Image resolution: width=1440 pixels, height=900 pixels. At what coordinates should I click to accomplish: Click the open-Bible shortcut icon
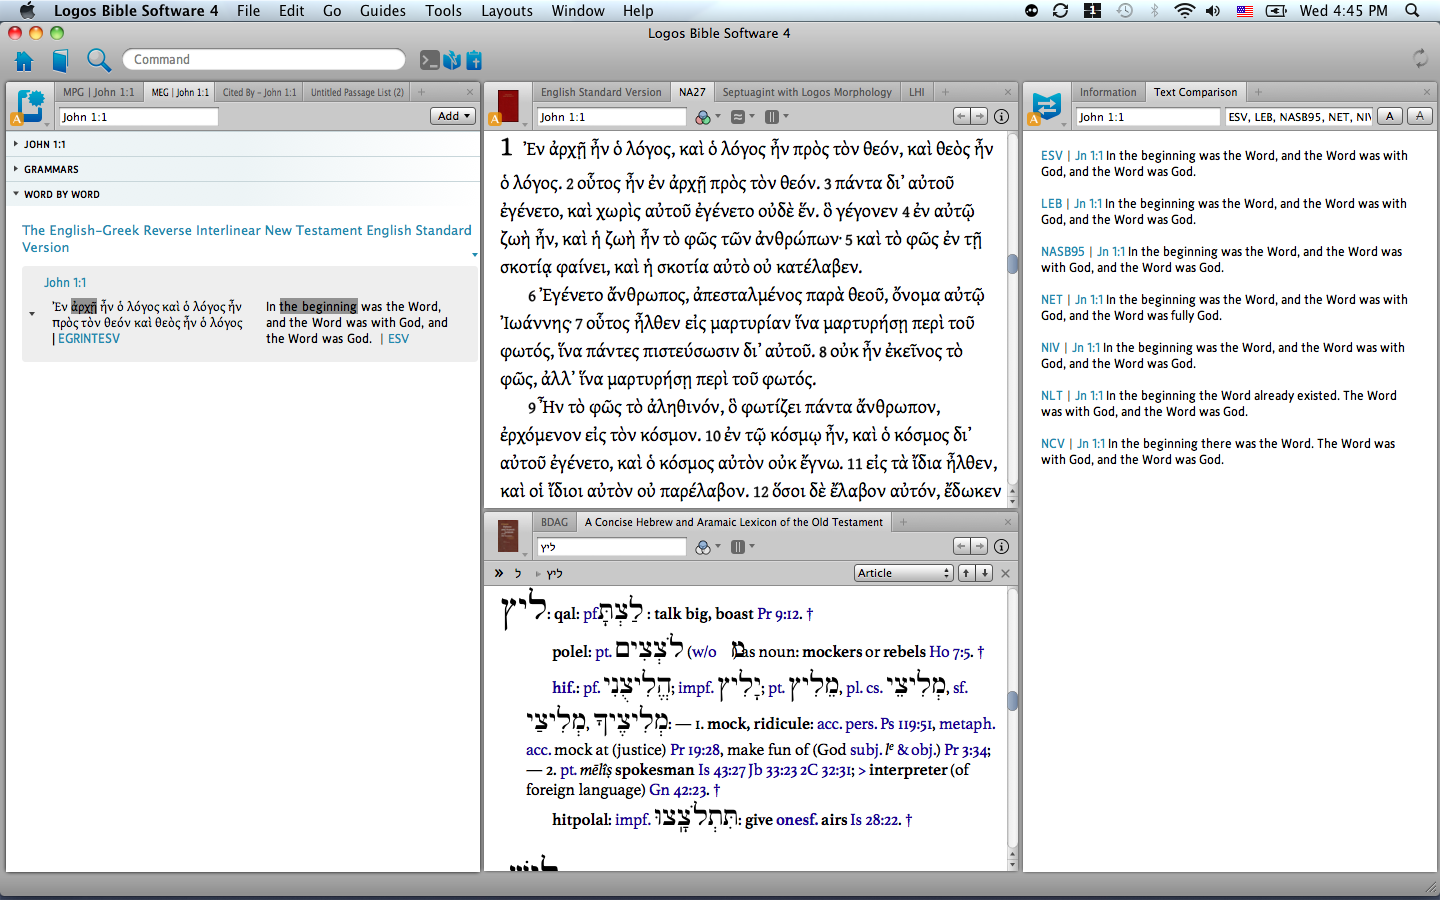452,60
